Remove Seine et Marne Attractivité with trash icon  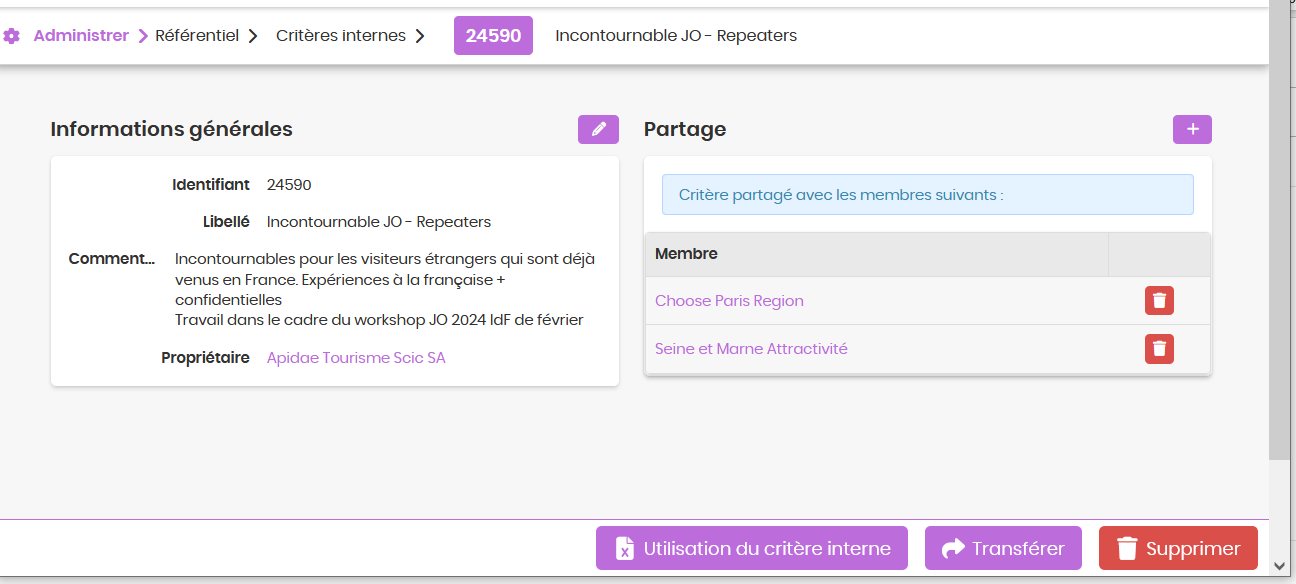1159,348
